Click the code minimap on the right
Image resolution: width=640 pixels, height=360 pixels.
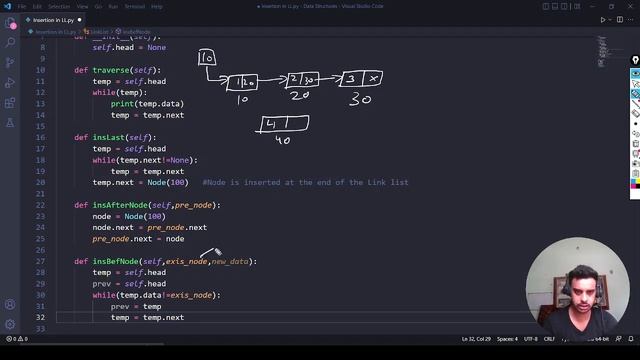pyautogui.click(x=603, y=51)
